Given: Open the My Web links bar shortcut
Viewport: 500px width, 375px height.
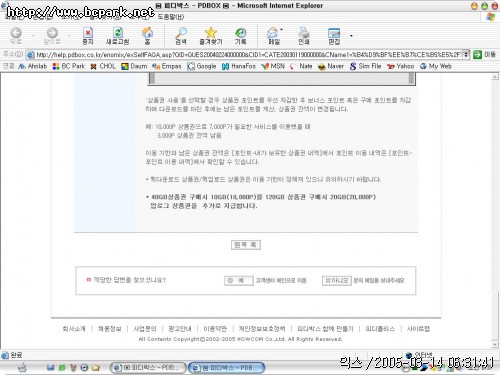Looking at the screenshot, I should pyautogui.click(x=436, y=66).
